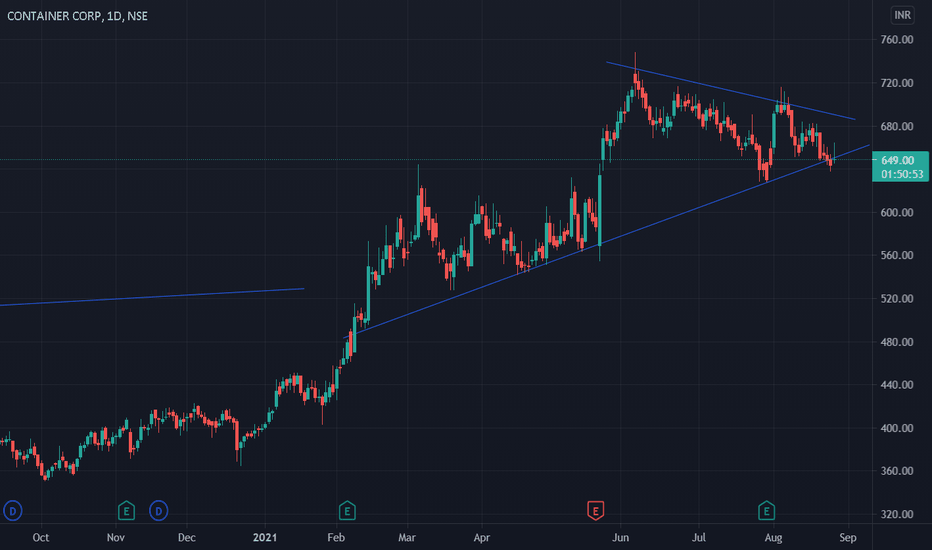
Task: Click the CONTAINER CORP, 1D, NSE title
Action: click(77, 16)
